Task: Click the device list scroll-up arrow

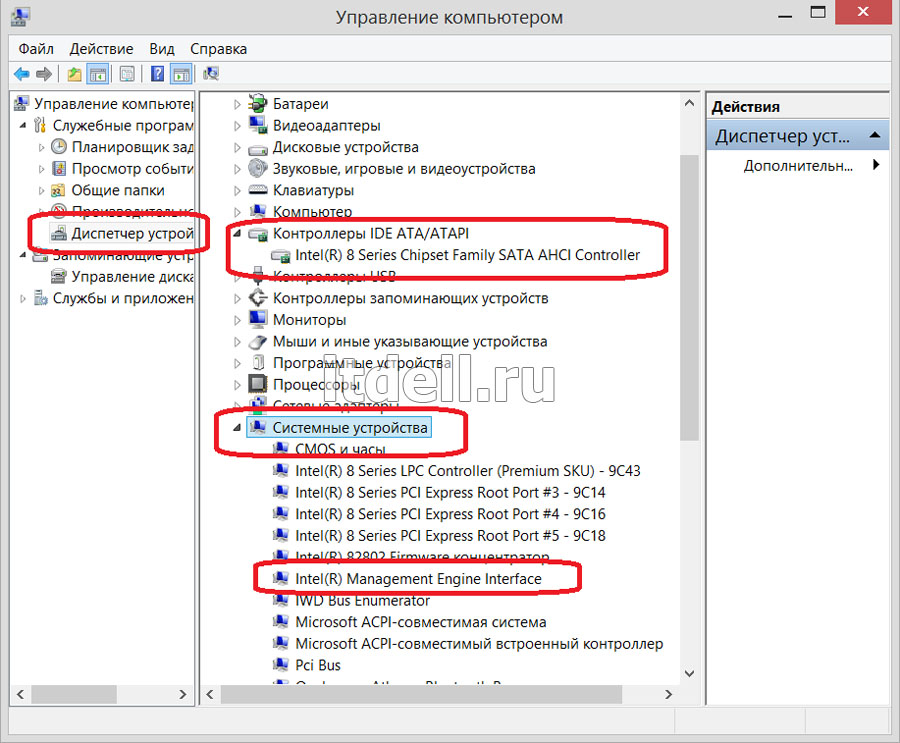Action: 689,103
